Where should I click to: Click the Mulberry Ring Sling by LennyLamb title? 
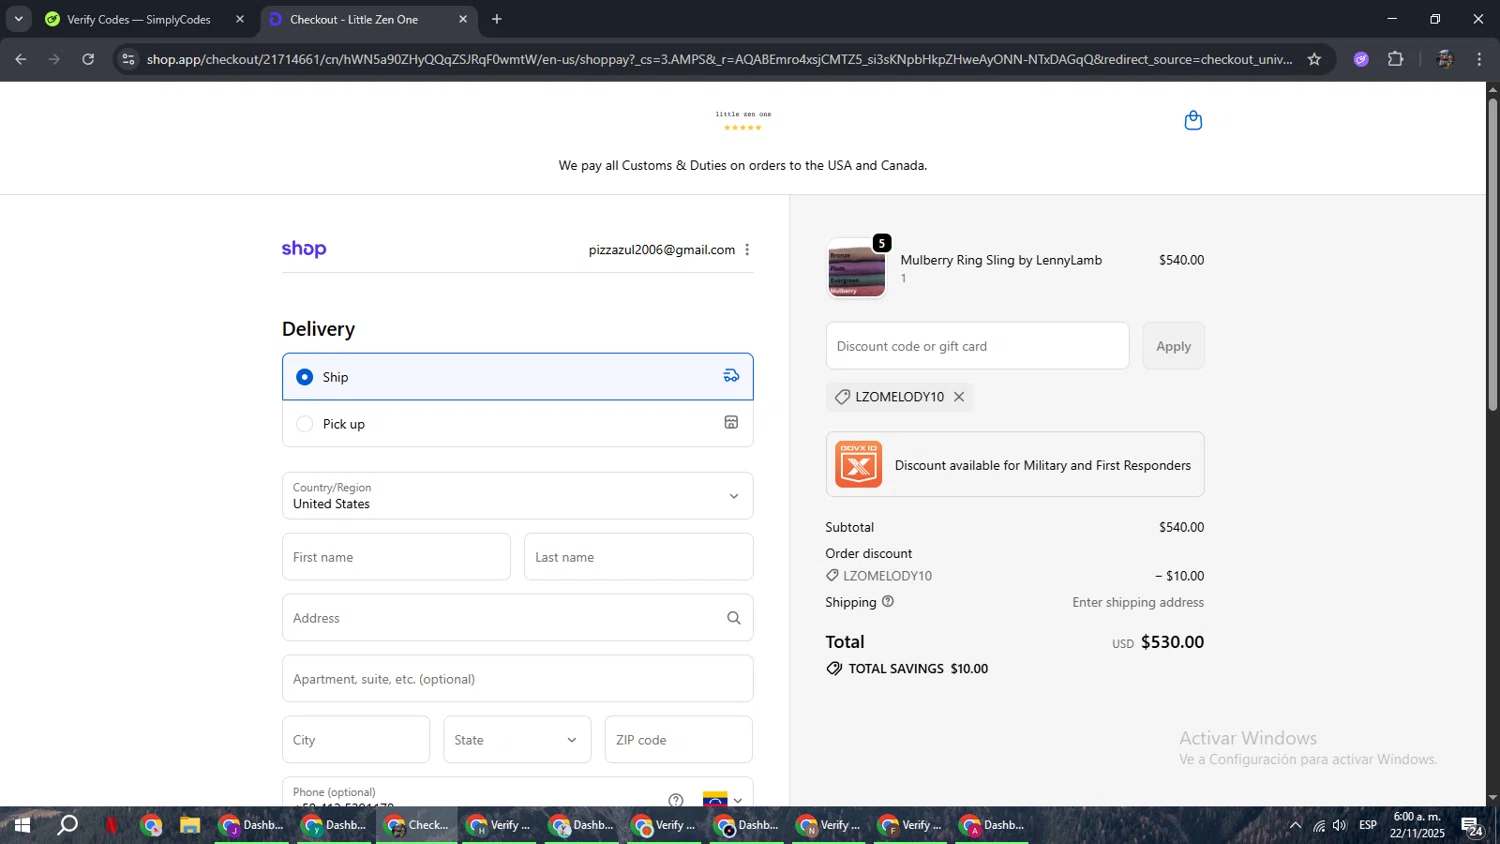[1001, 260]
